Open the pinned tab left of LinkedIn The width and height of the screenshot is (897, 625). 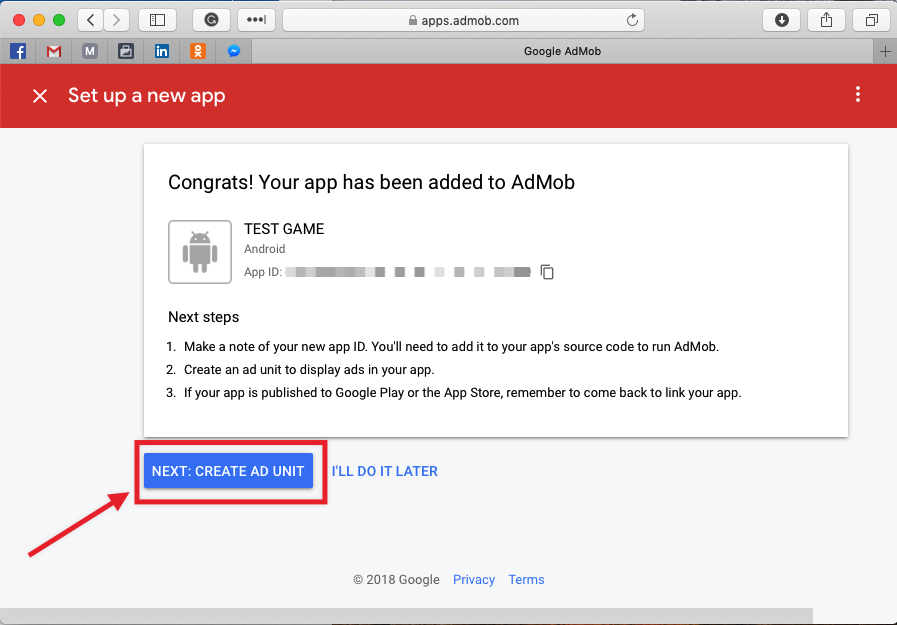click(126, 51)
